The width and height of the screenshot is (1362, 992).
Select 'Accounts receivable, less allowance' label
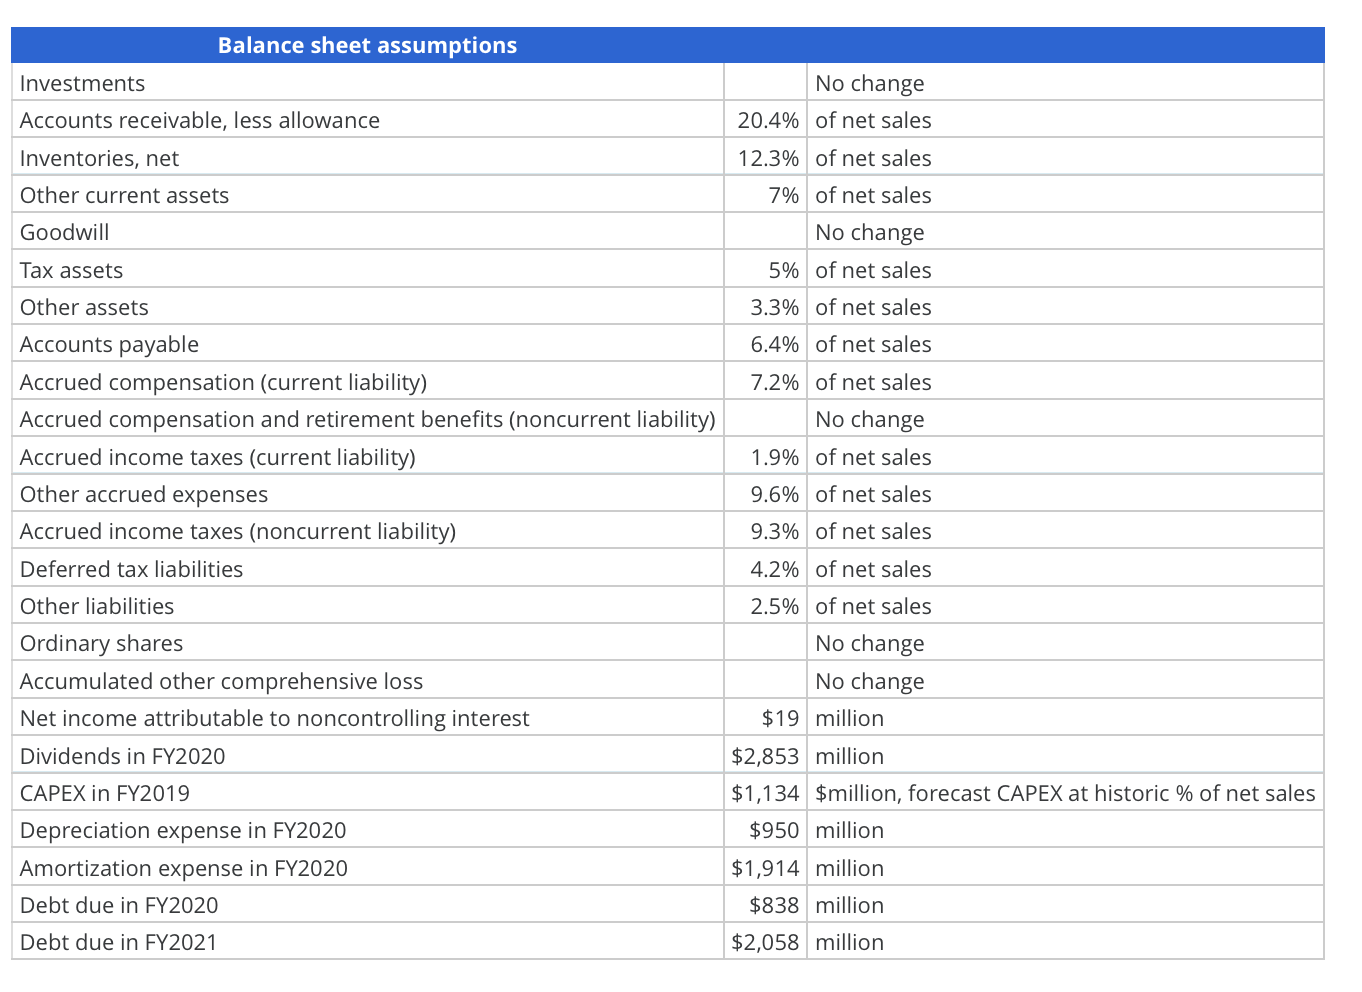coord(200,120)
